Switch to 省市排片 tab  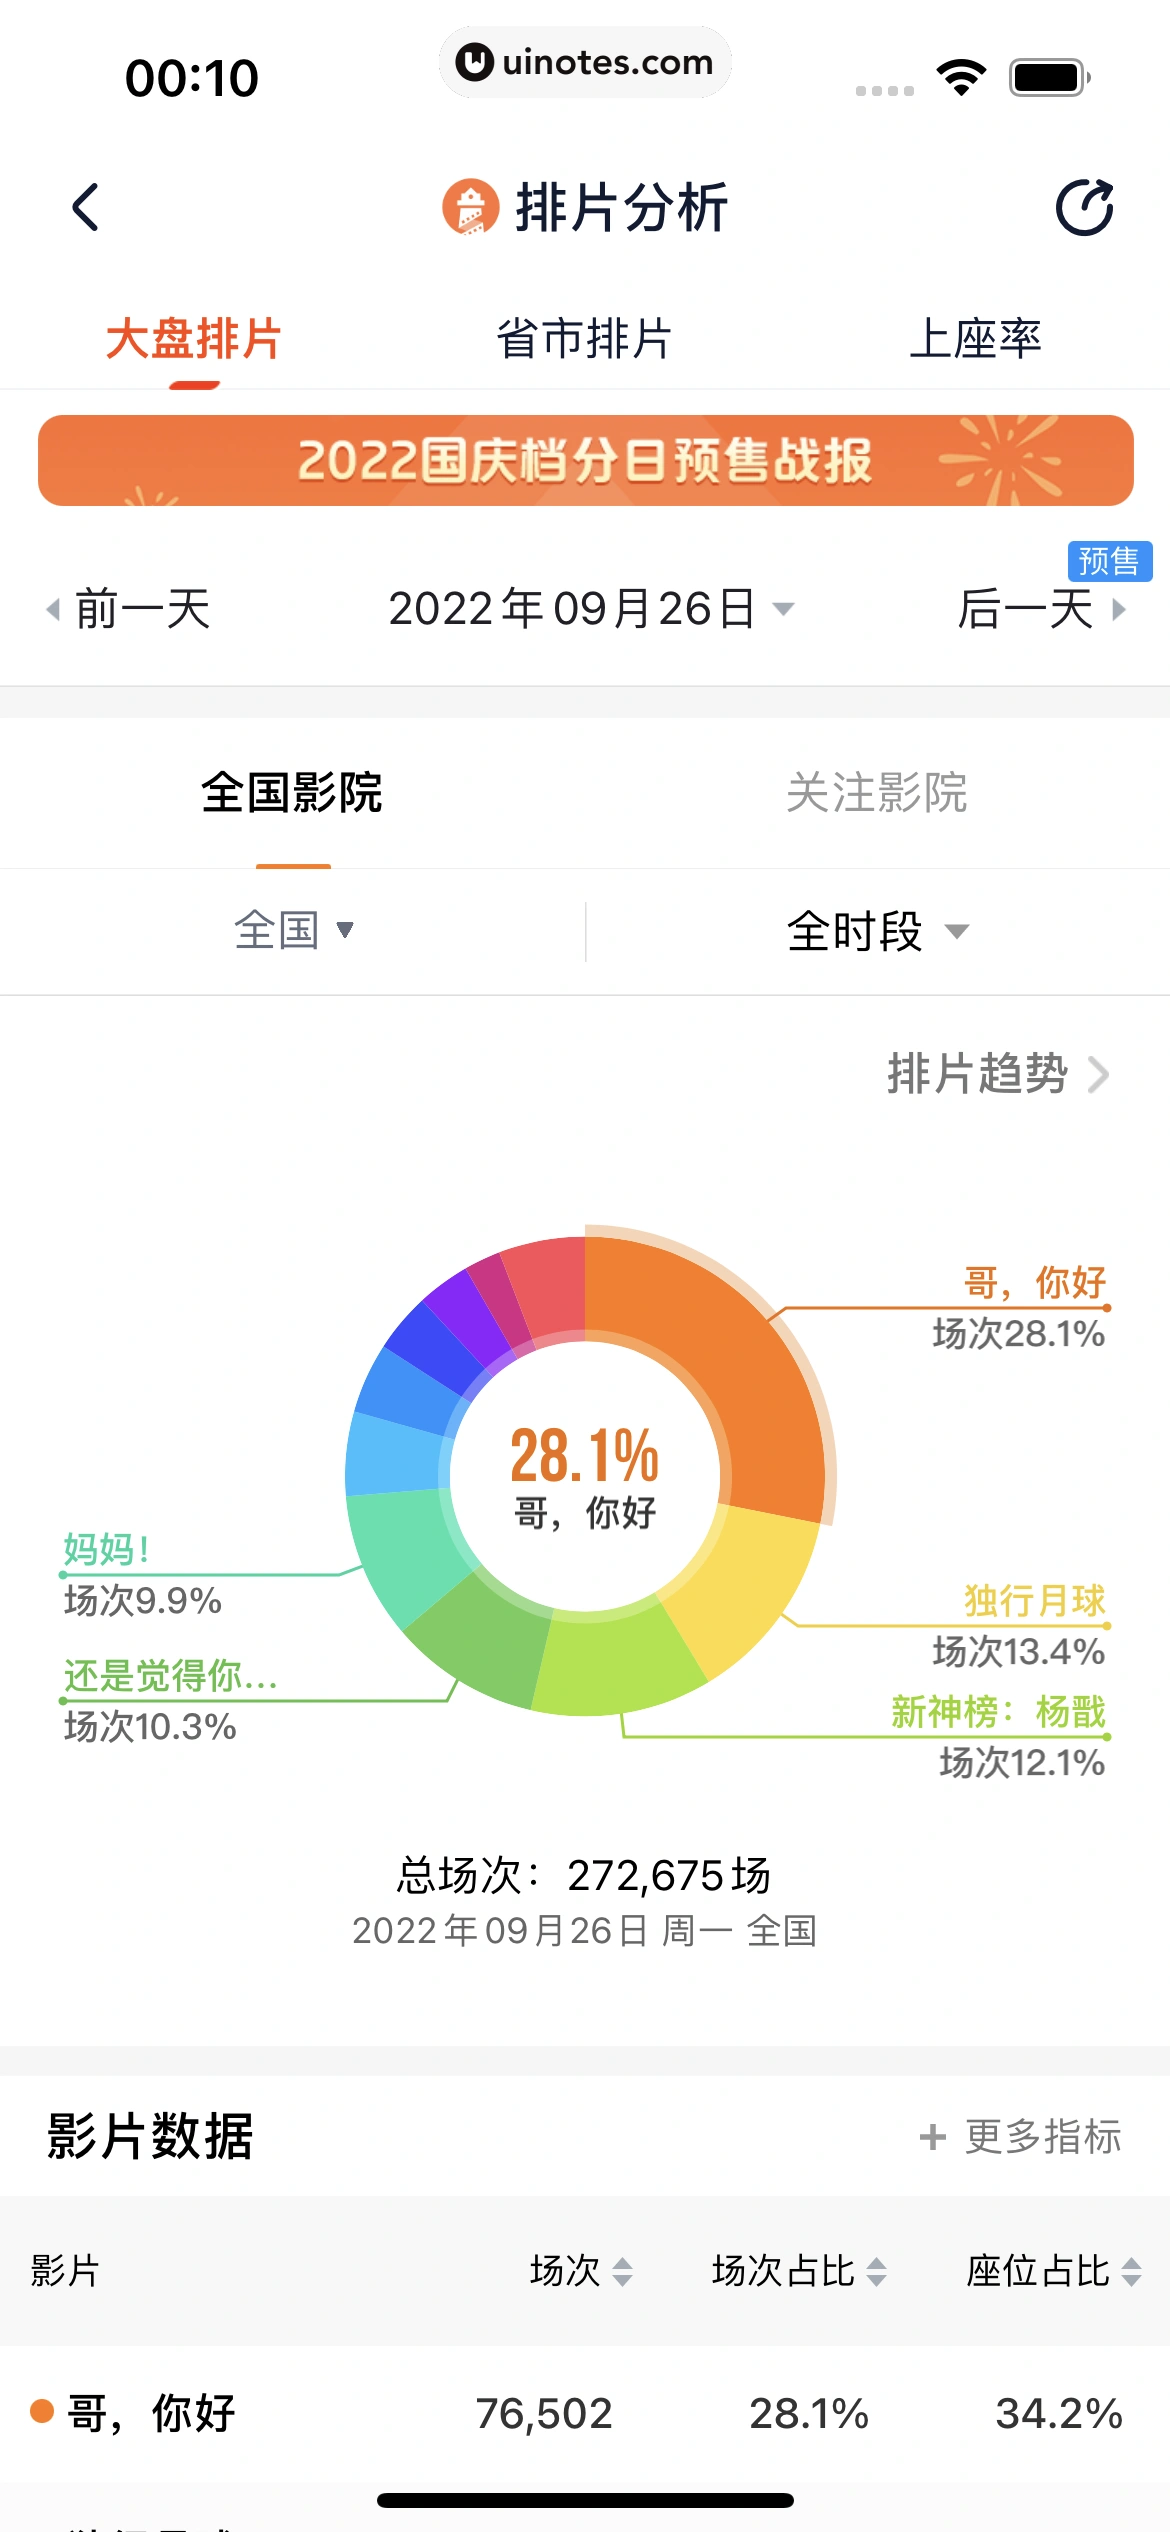click(584, 339)
